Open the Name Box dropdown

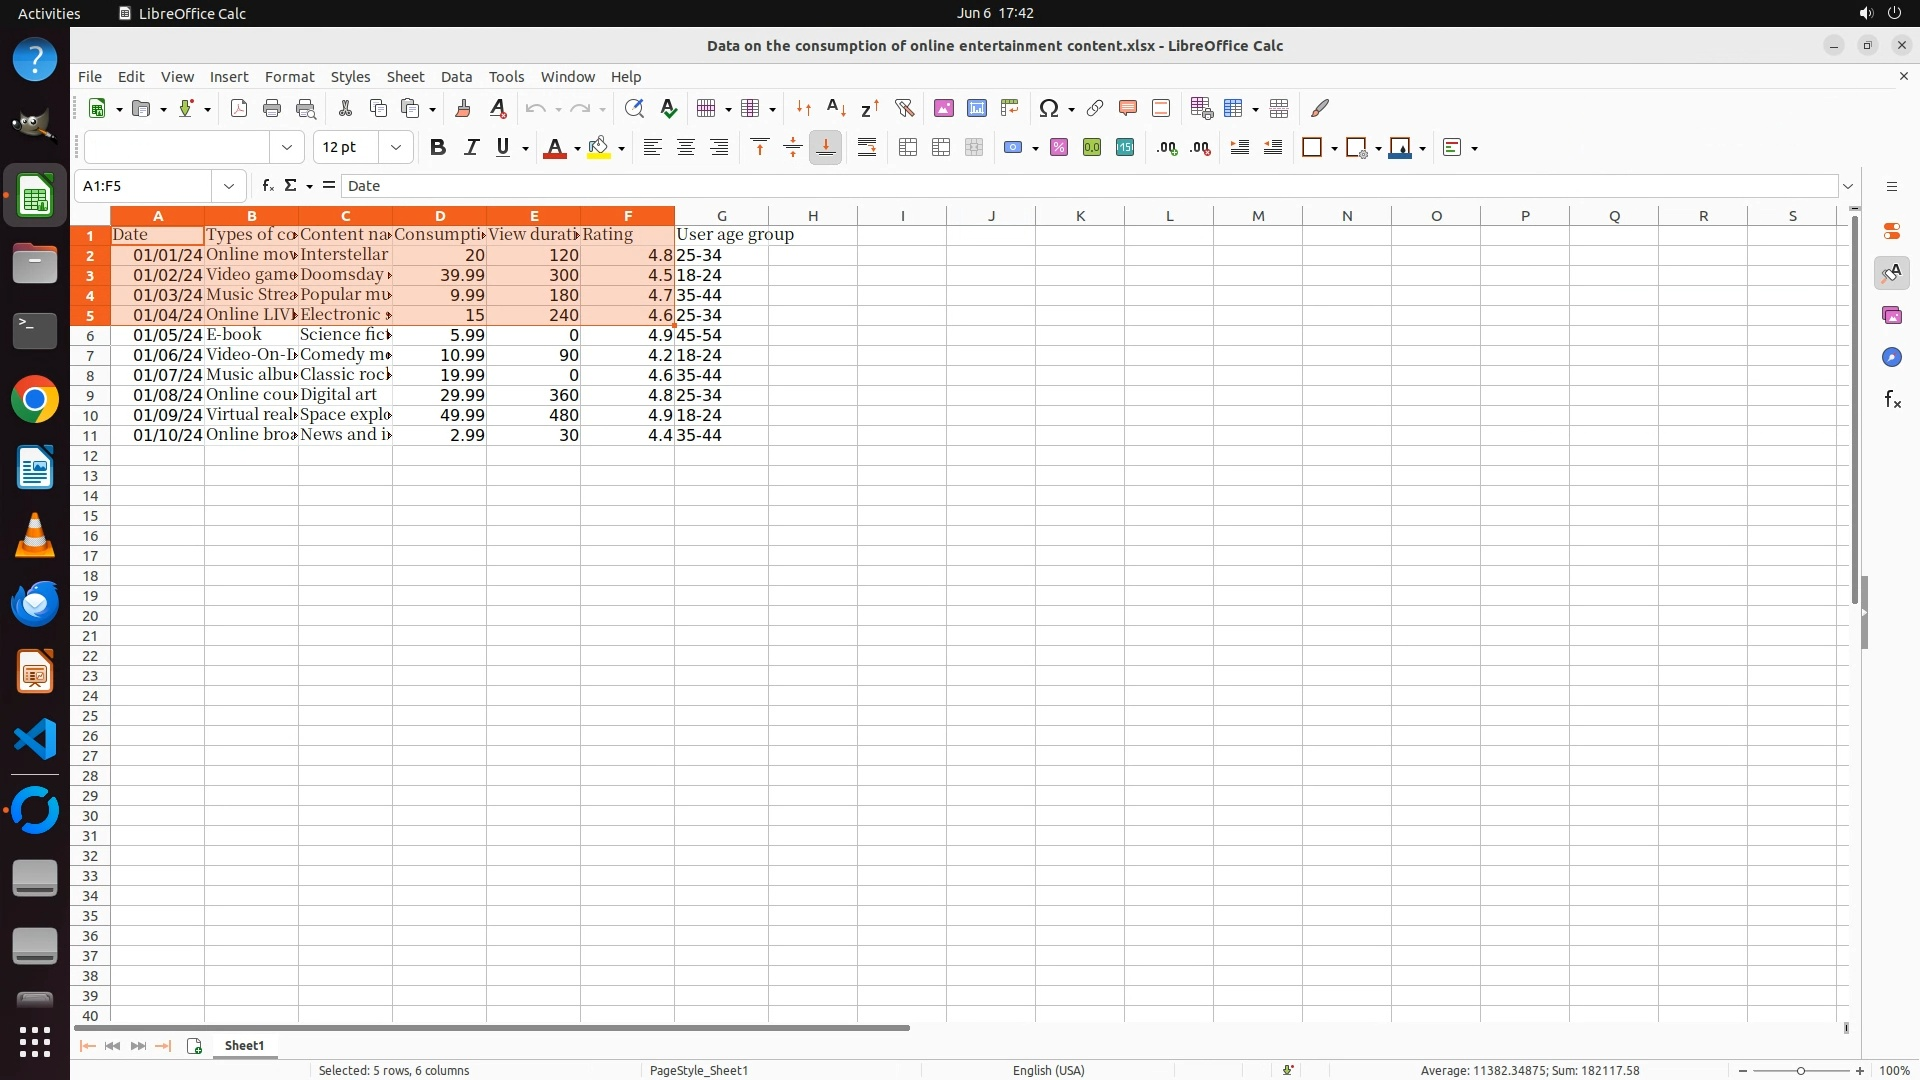pos(229,186)
